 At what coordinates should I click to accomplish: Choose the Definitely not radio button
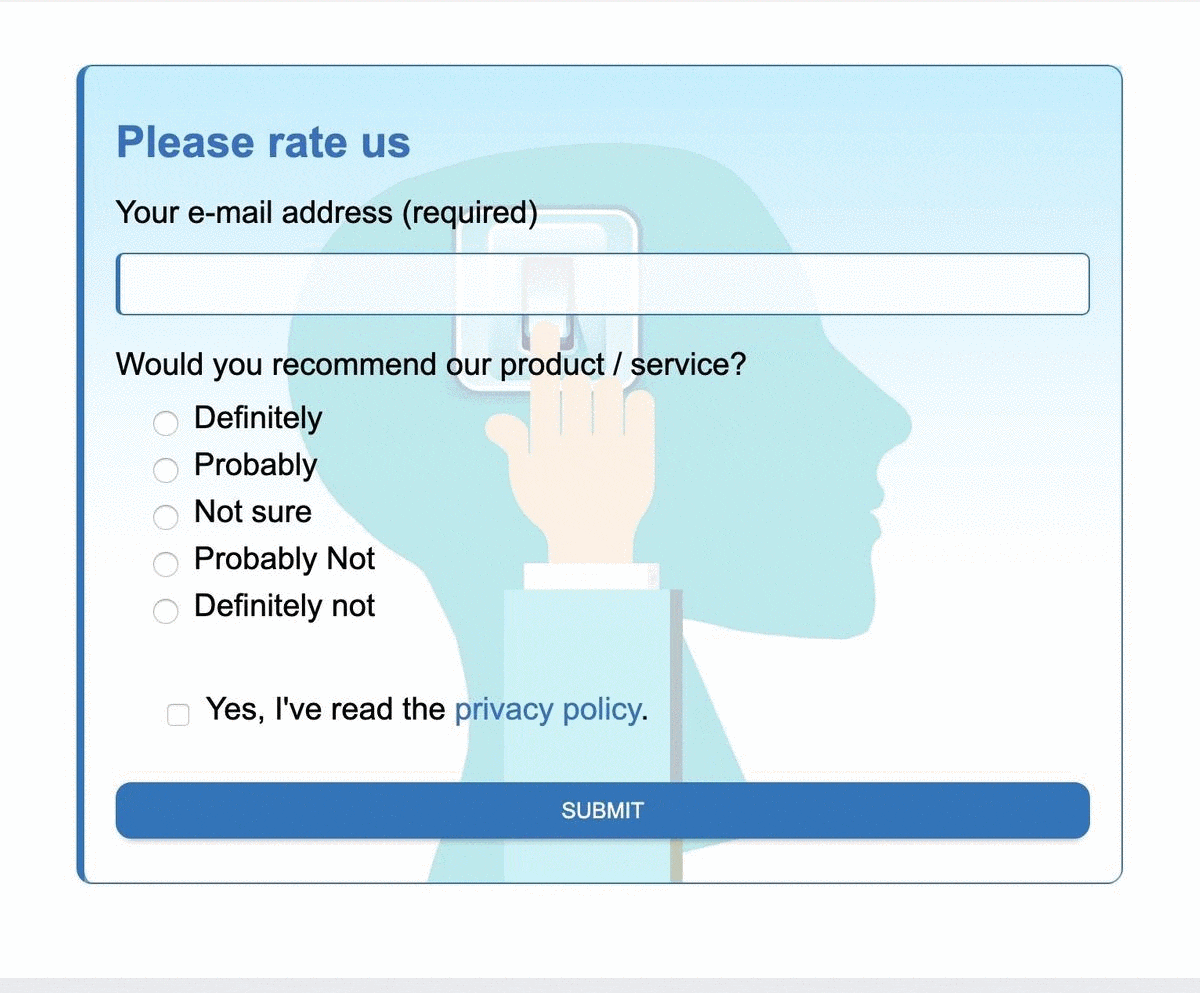[165, 611]
